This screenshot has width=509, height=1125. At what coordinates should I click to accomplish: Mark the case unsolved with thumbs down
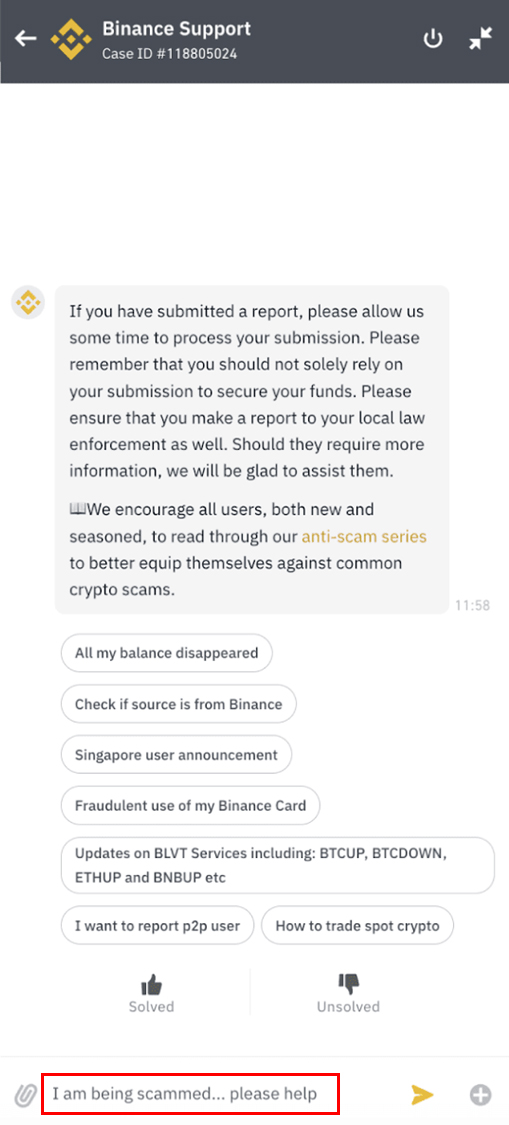tap(348, 993)
